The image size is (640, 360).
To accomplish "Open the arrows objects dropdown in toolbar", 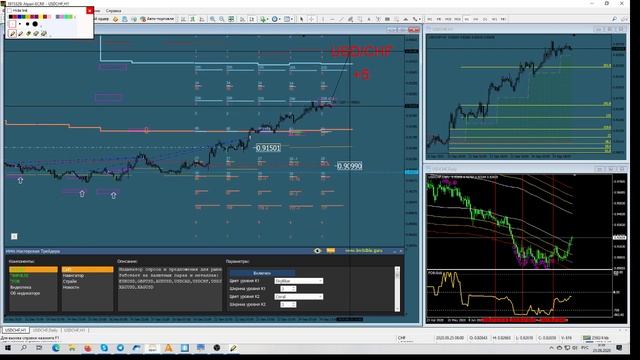I will pos(417,19).
